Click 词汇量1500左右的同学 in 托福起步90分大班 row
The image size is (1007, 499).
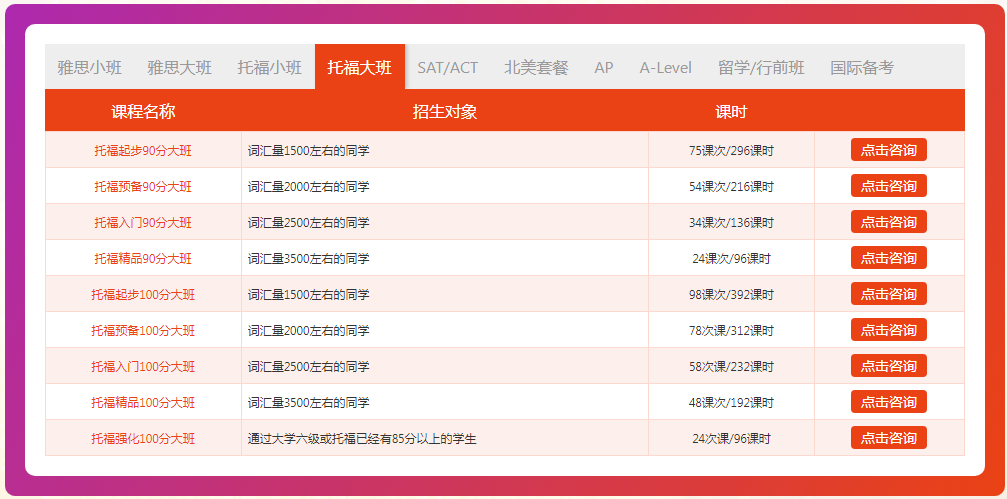(x=309, y=151)
